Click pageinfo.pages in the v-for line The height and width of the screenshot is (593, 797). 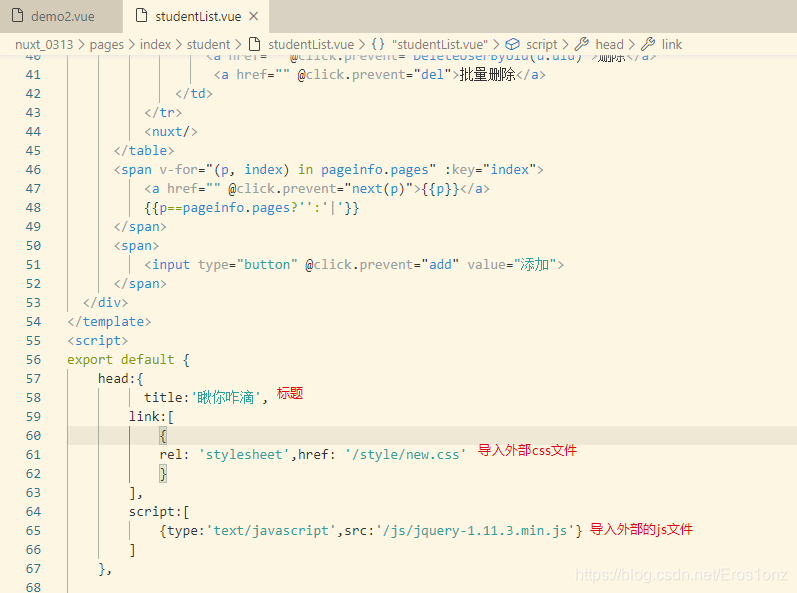(x=375, y=170)
